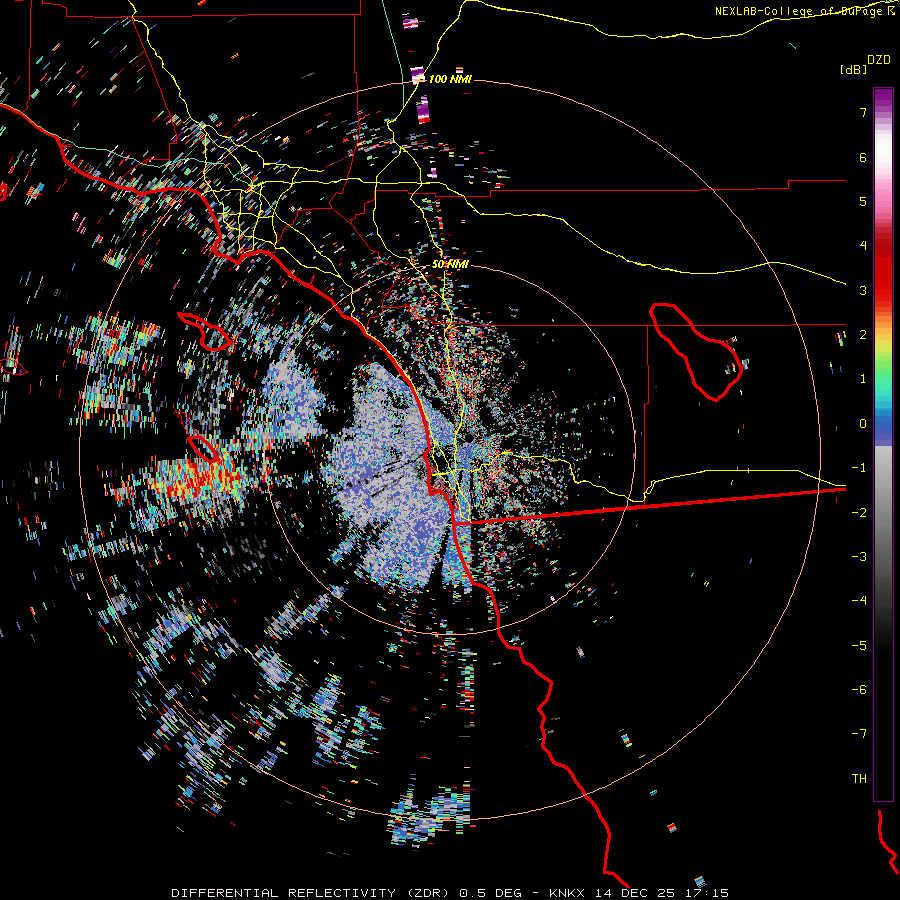This screenshot has height=900, width=900.
Task: Click the 50 NMI range ring label
Action: (x=449, y=264)
